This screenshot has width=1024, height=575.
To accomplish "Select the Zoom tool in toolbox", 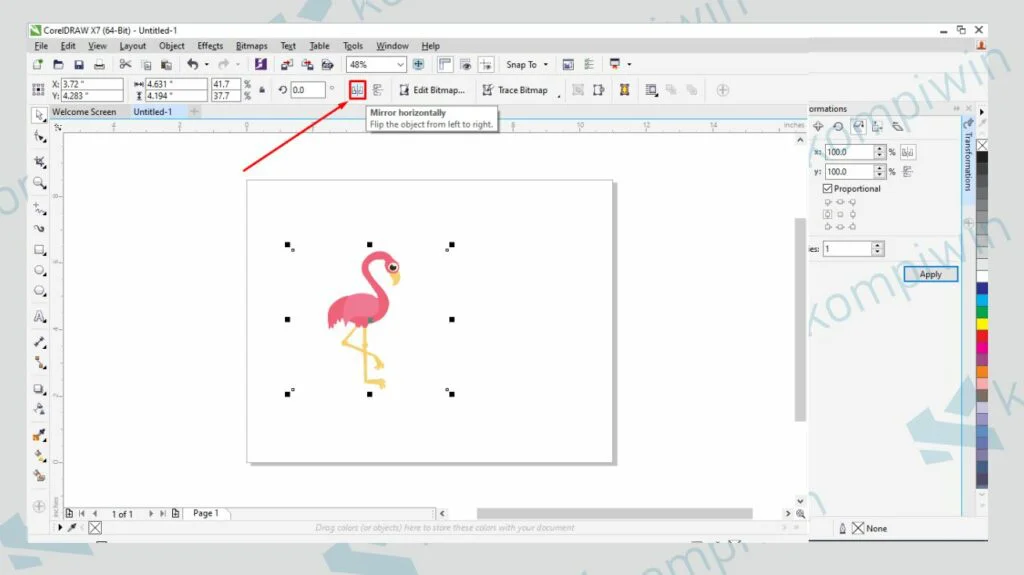I will (40, 183).
